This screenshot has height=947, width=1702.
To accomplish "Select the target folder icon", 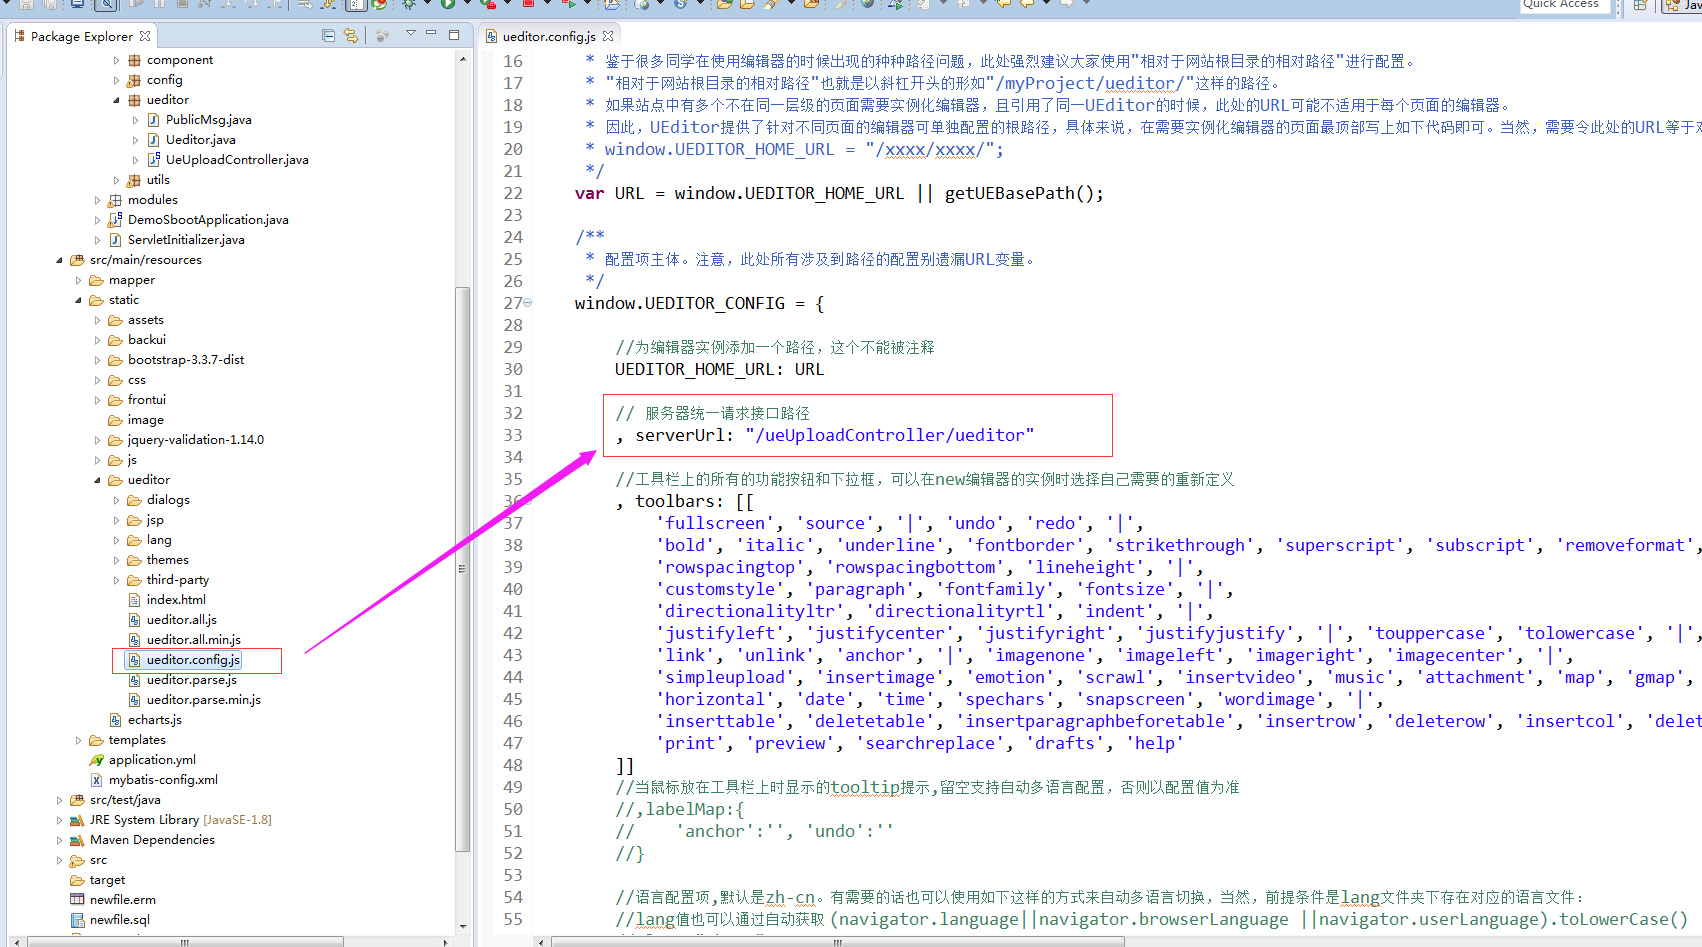I will click(77, 880).
